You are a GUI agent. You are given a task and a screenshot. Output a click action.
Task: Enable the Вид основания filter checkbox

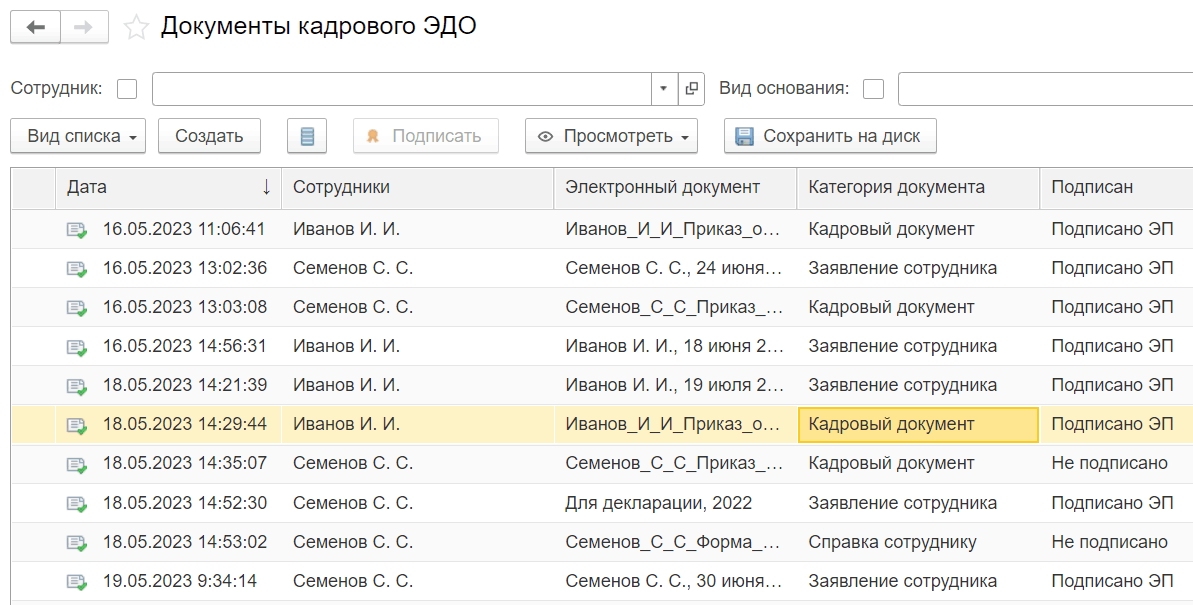click(873, 89)
